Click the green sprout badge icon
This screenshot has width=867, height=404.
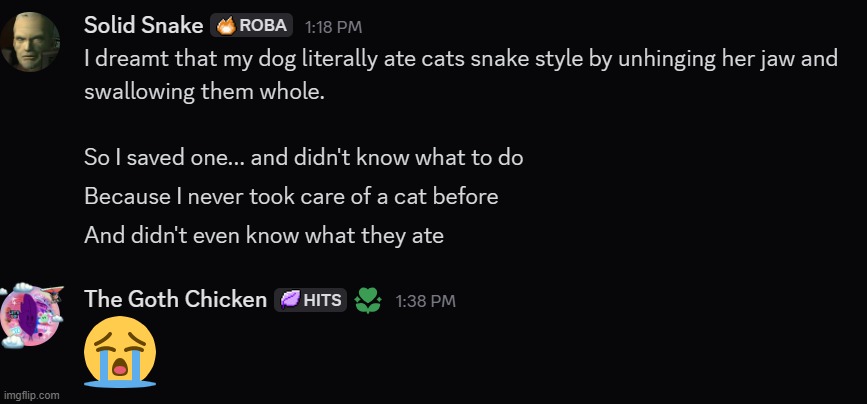[x=369, y=300]
